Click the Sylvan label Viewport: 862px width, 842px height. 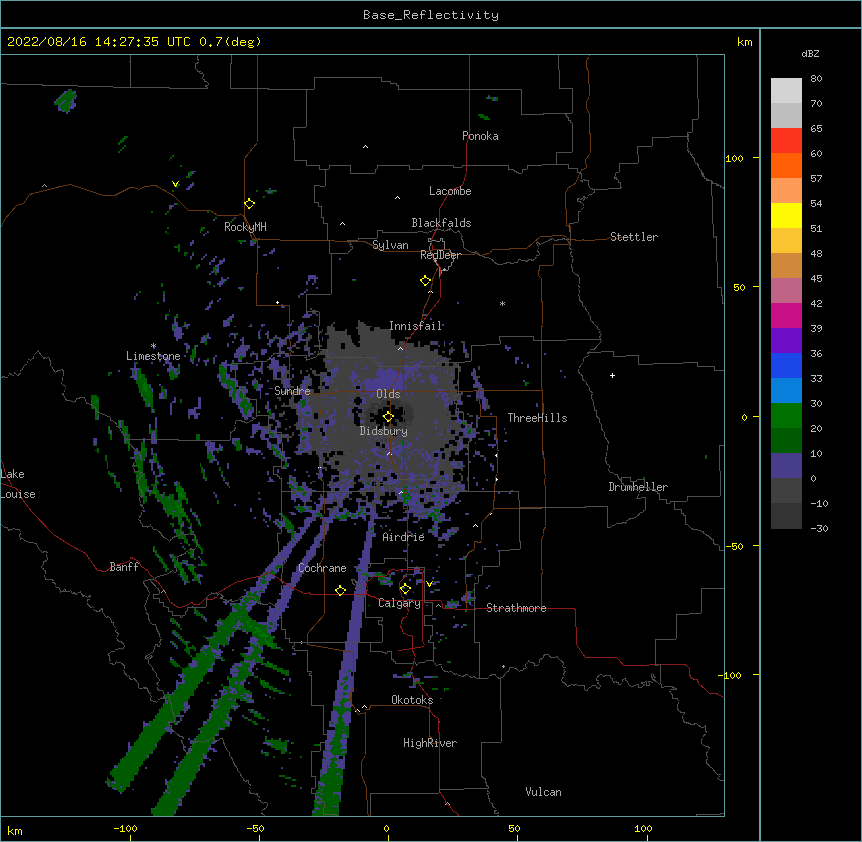pyautogui.click(x=390, y=245)
